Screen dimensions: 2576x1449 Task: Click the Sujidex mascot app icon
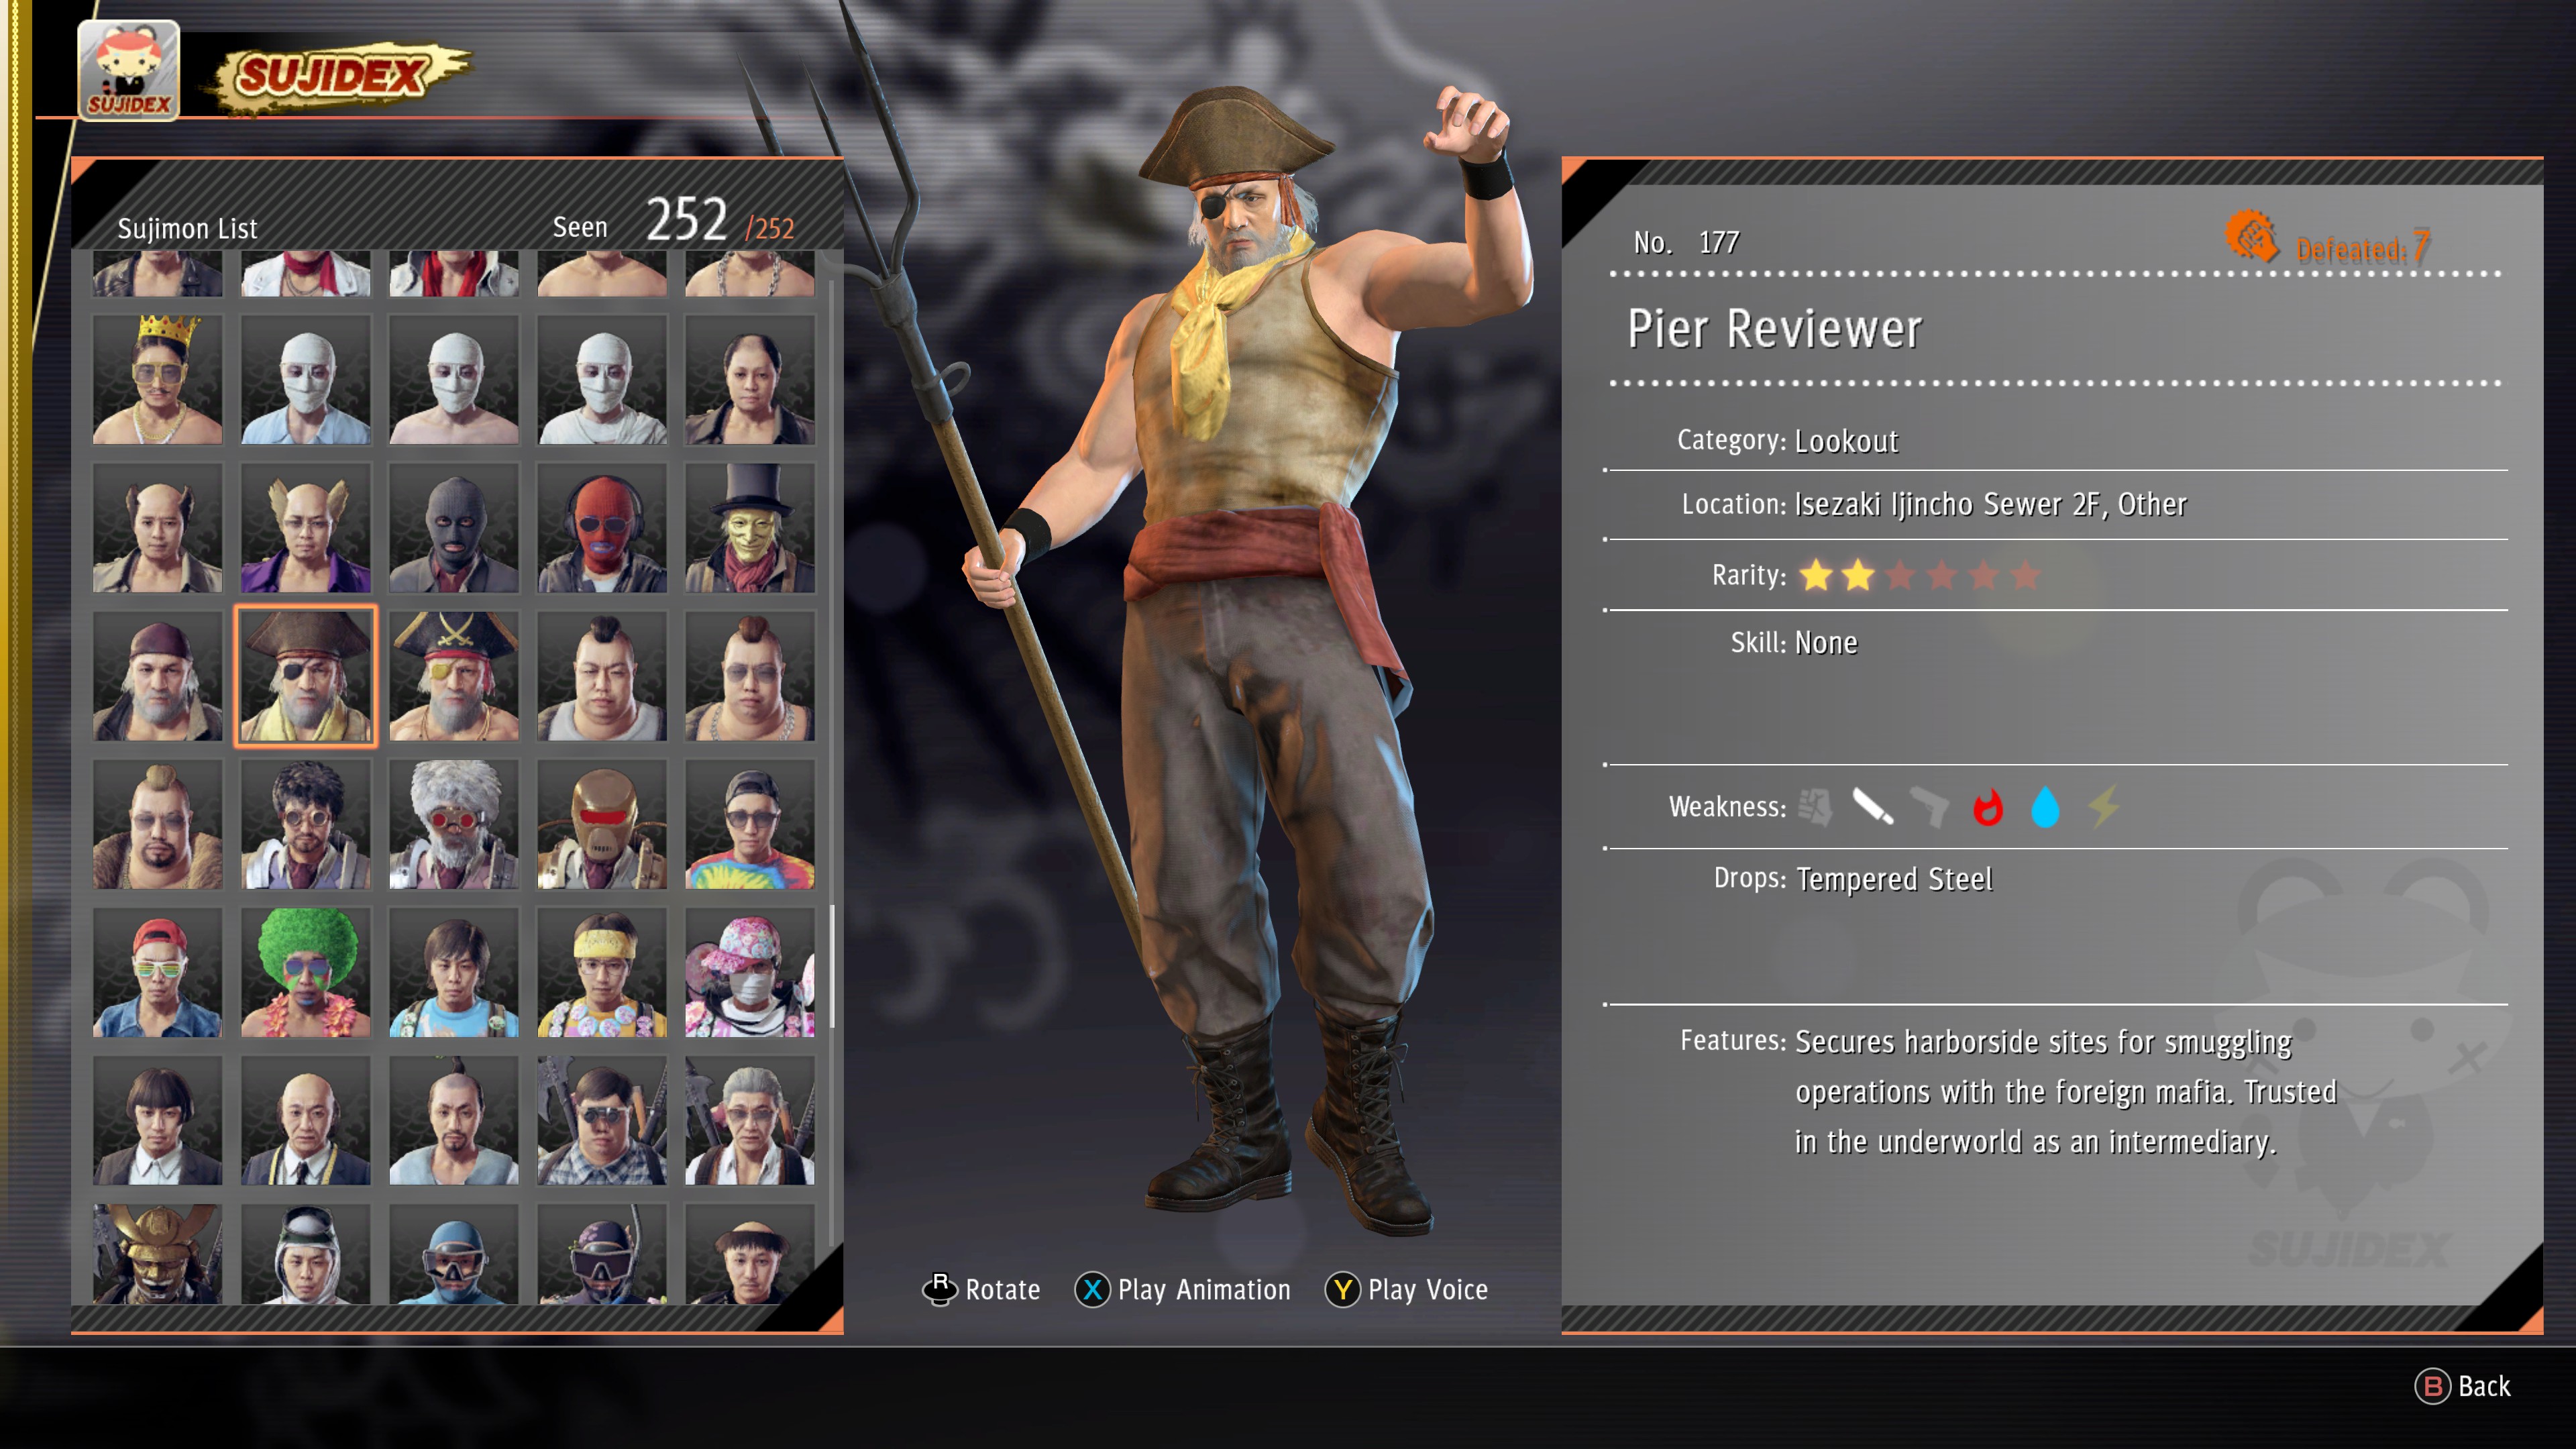pyautogui.click(x=129, y=70)
